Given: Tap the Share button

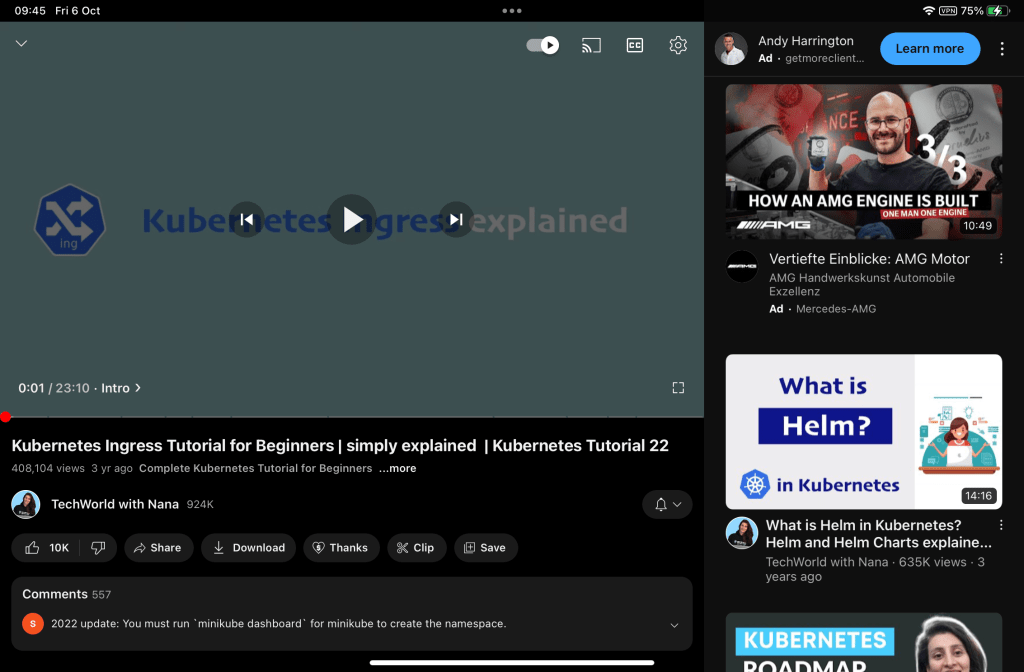Looking at the screenshot, I should coord(159,548).
